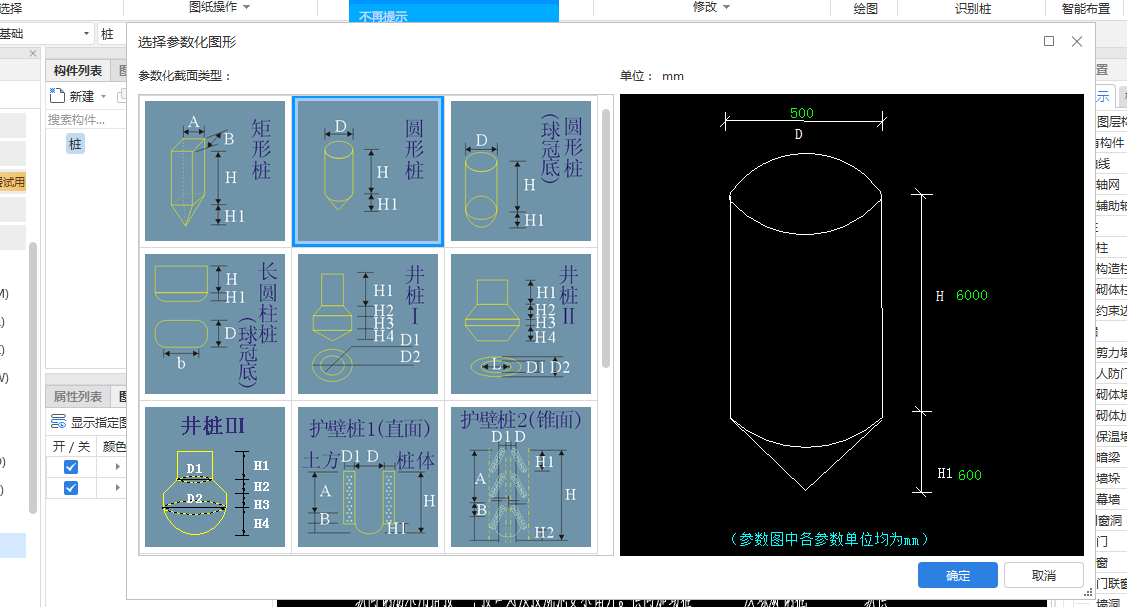Open the 绘图 ribbon group
This screenshot has height=607, width=1127.
pyautogui.click(x=865, y=9)
